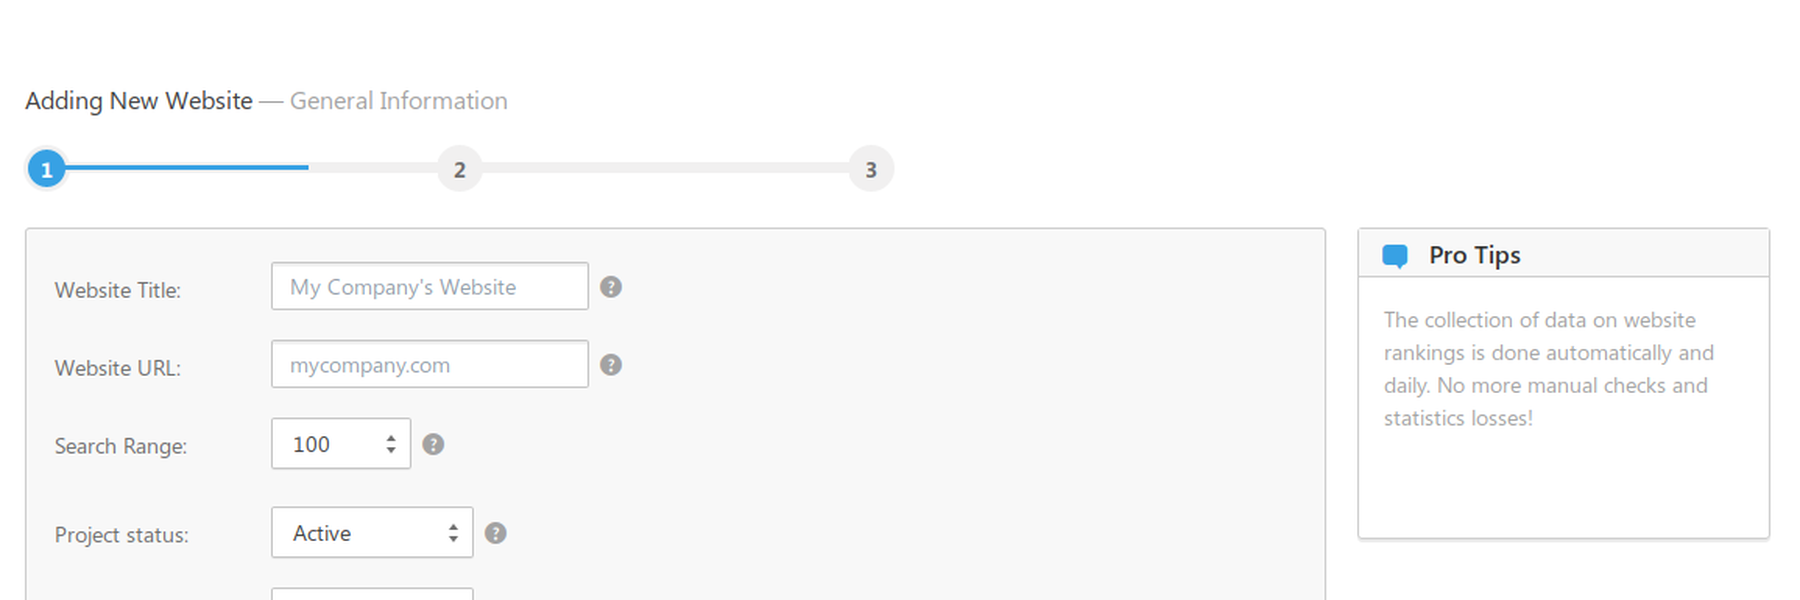Click the Website Title label
Viewport: 1800px width, 600px height.
(118, 290)
